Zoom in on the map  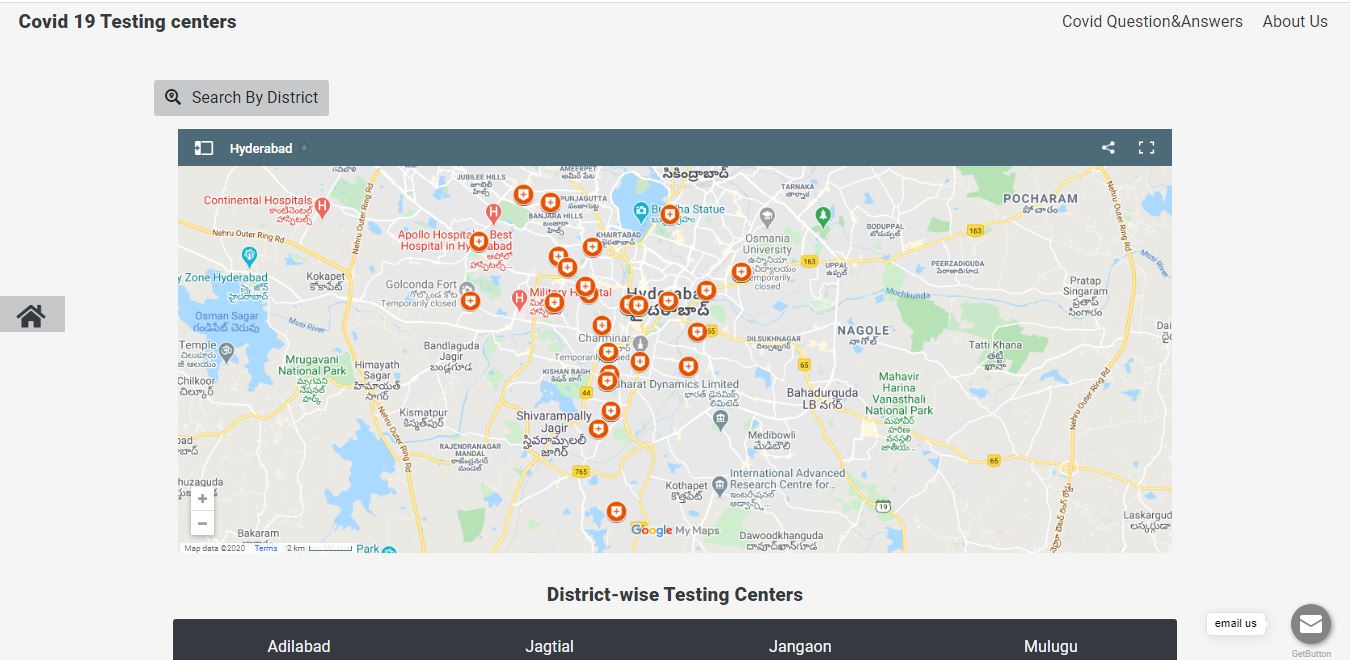point(202,498)
